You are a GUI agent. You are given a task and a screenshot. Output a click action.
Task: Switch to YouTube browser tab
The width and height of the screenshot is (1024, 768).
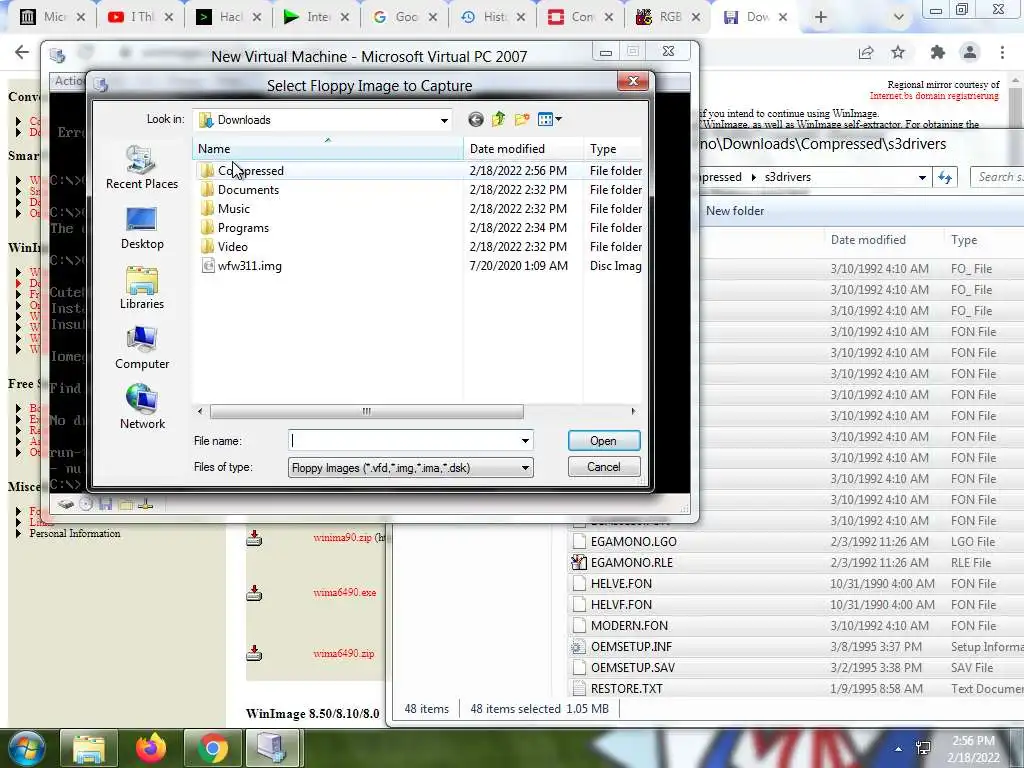[140, 17]
